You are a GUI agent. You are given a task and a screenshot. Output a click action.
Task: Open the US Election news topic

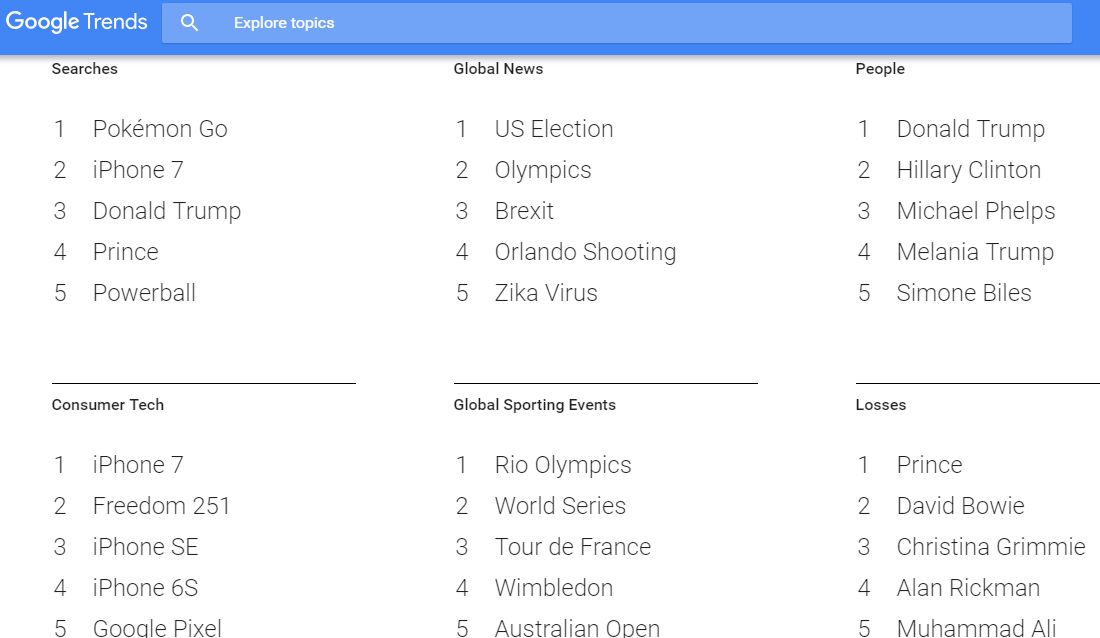554,129
